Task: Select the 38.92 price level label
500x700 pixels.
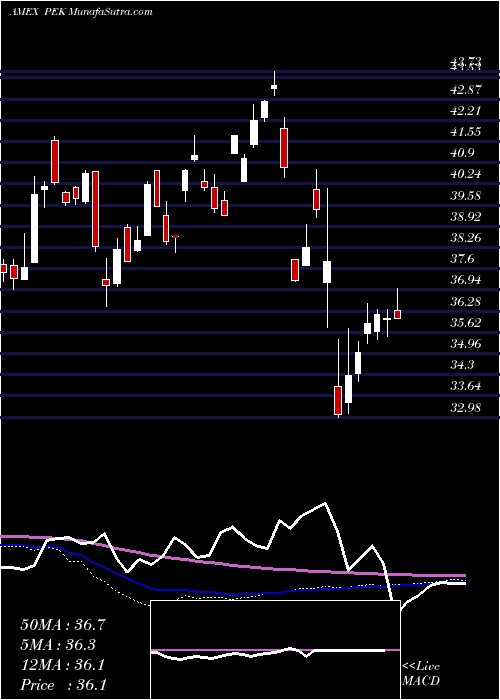Action: click(466, 216)
